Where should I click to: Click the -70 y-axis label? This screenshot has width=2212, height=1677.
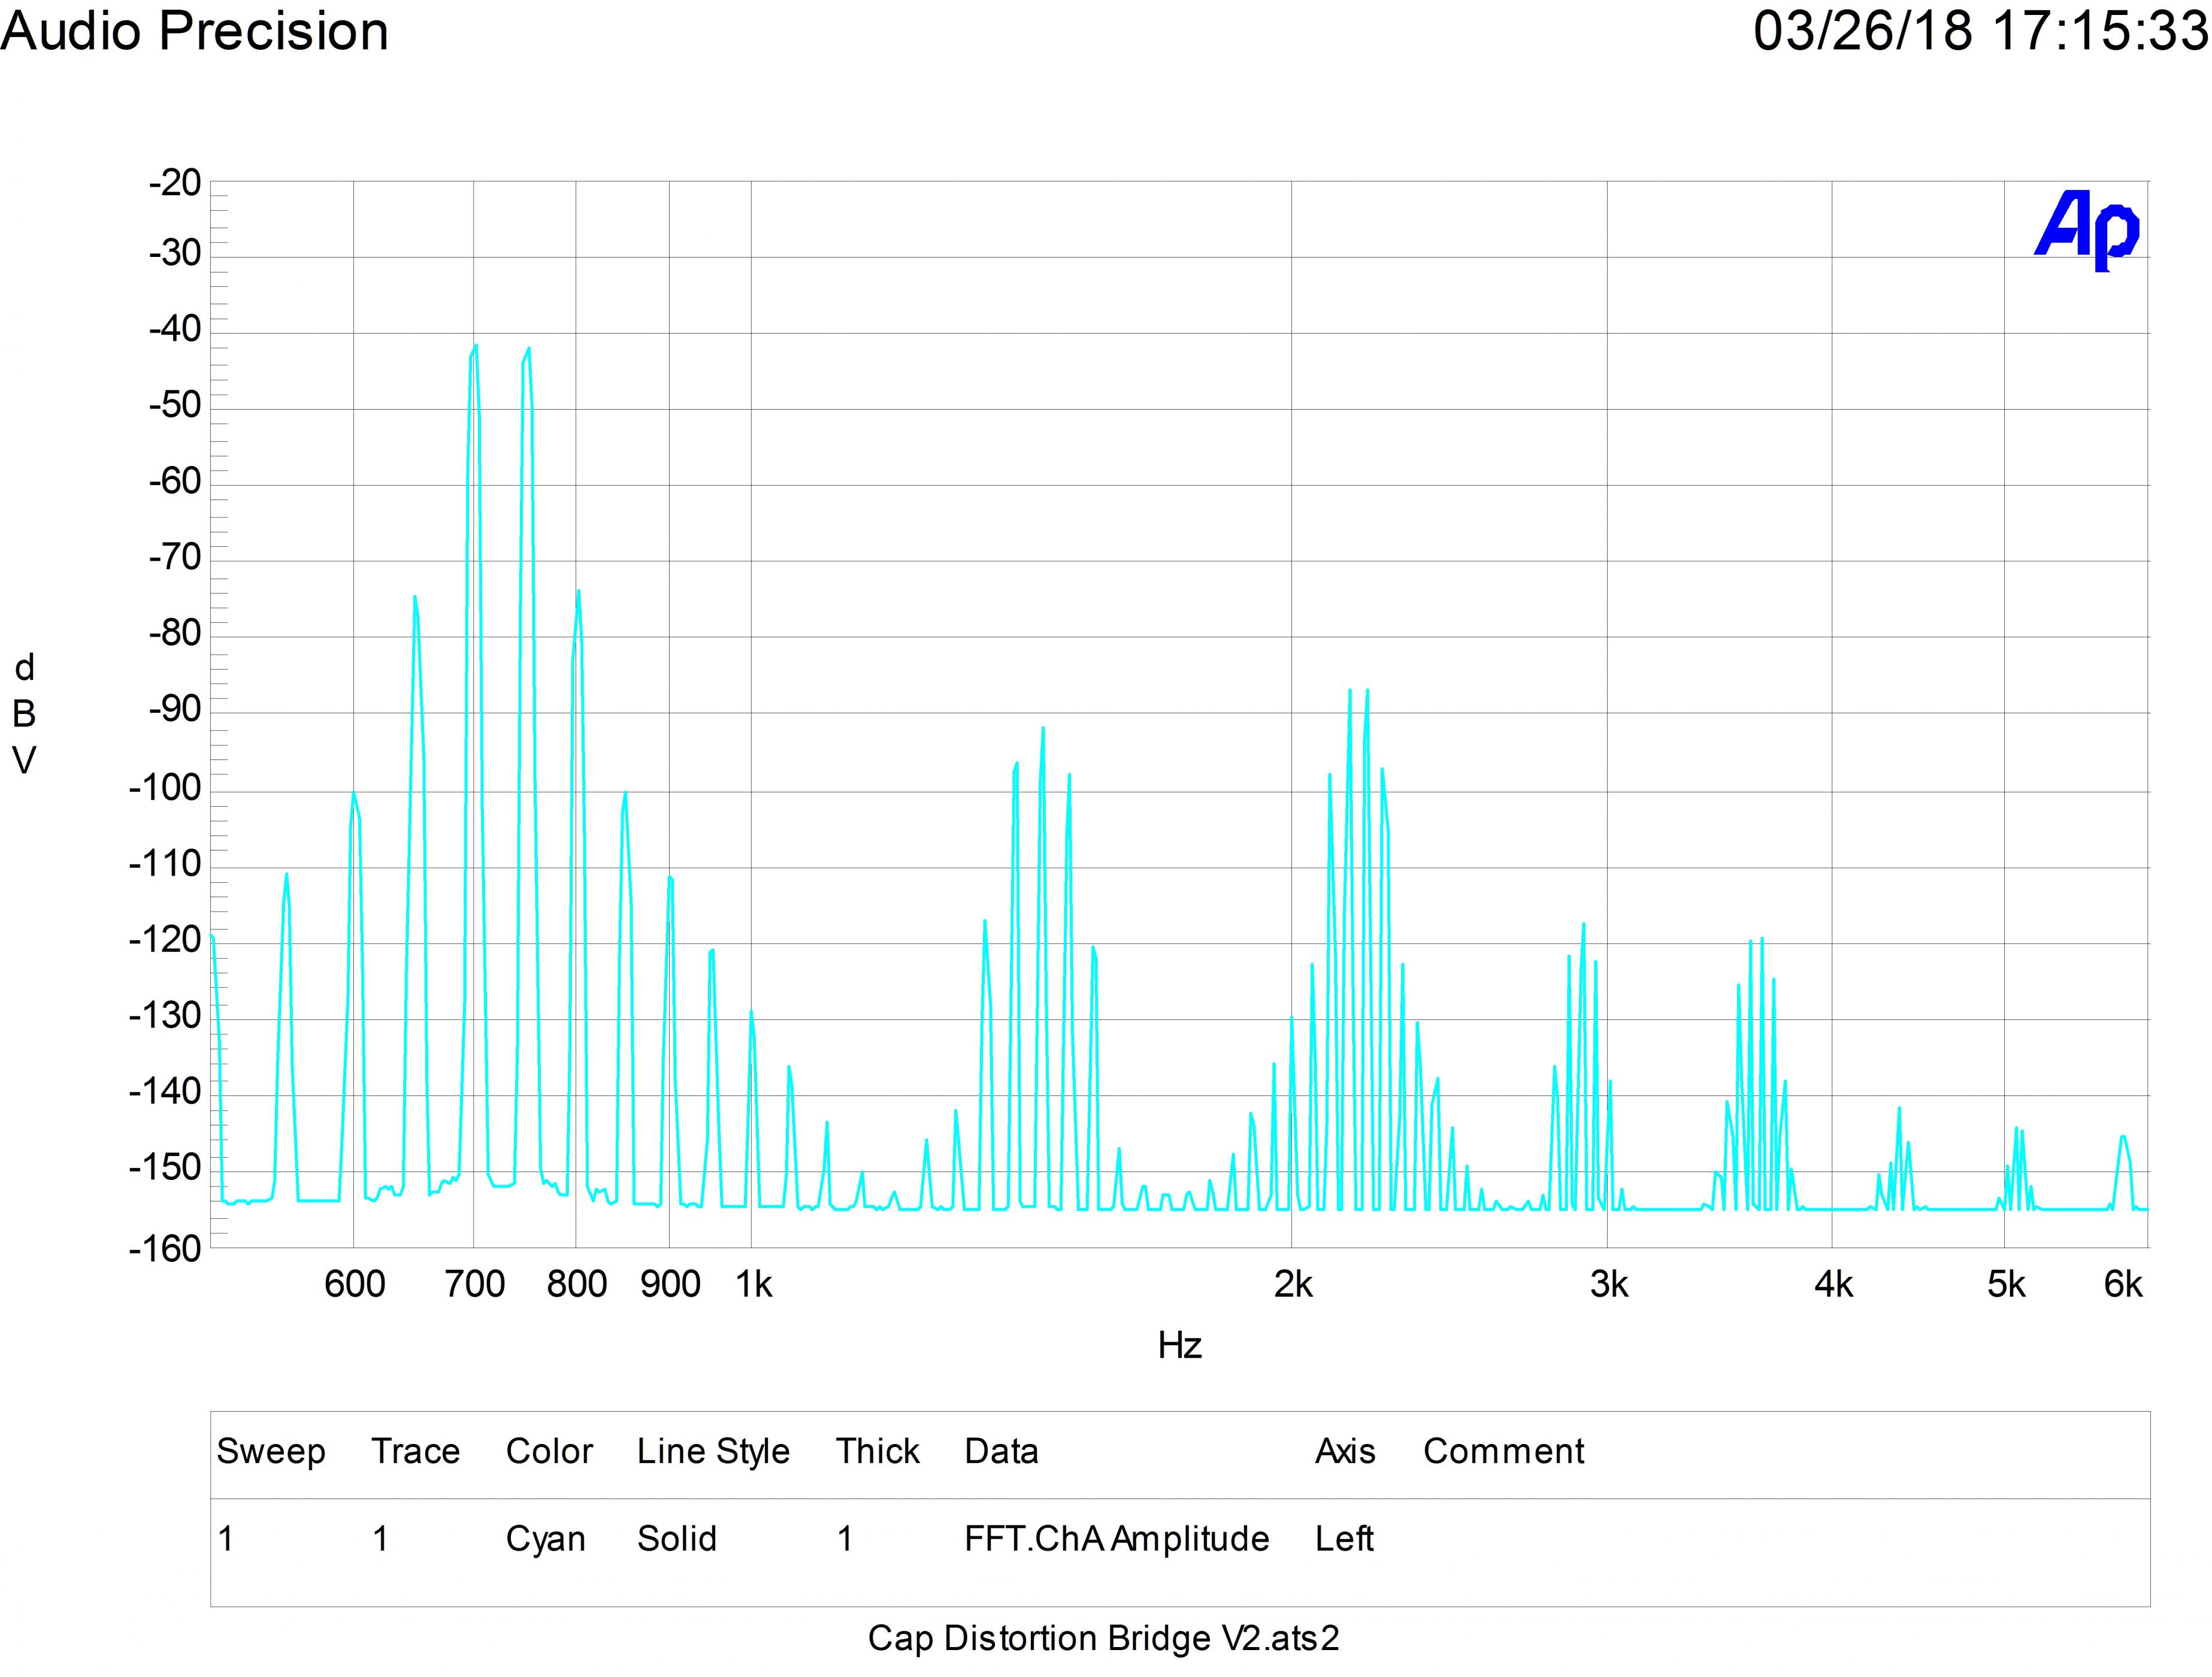(x=175, y=558)
